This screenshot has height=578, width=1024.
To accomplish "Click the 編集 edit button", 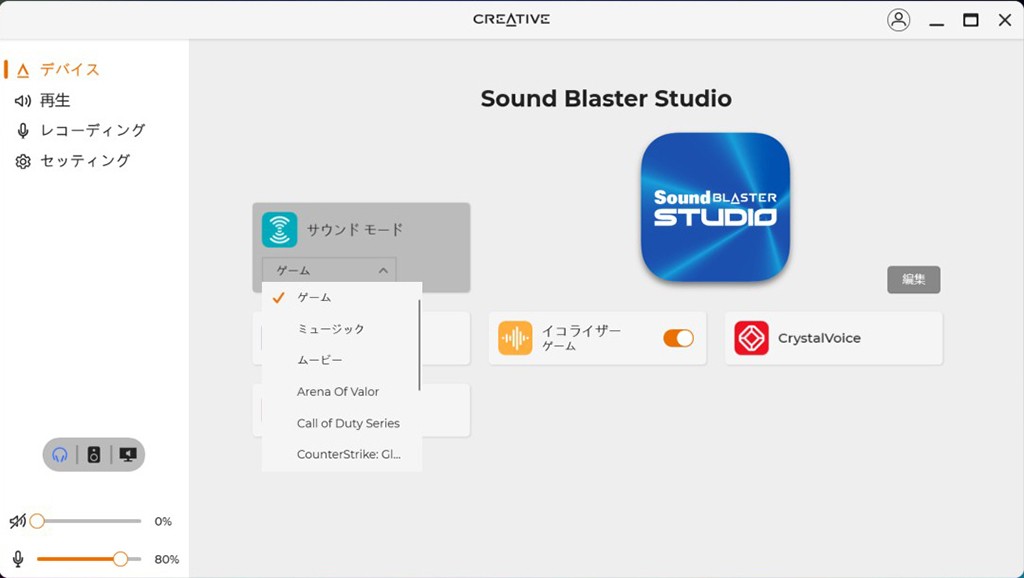I will coord(914,280).
